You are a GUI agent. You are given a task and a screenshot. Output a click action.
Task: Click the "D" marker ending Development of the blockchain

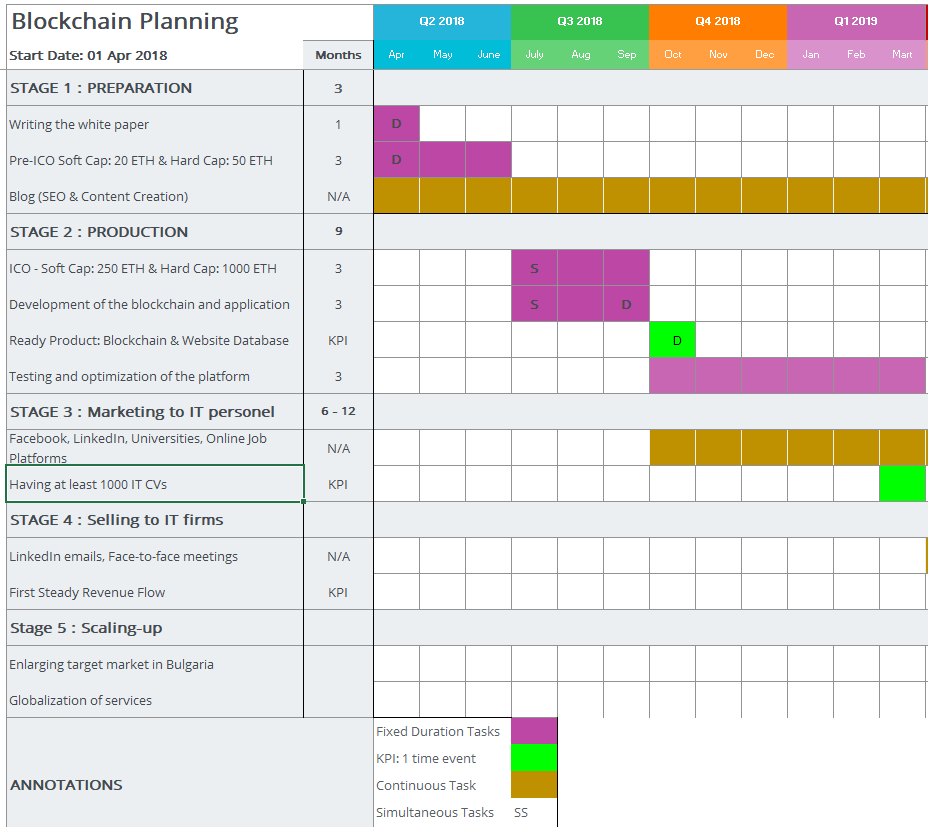626,304
